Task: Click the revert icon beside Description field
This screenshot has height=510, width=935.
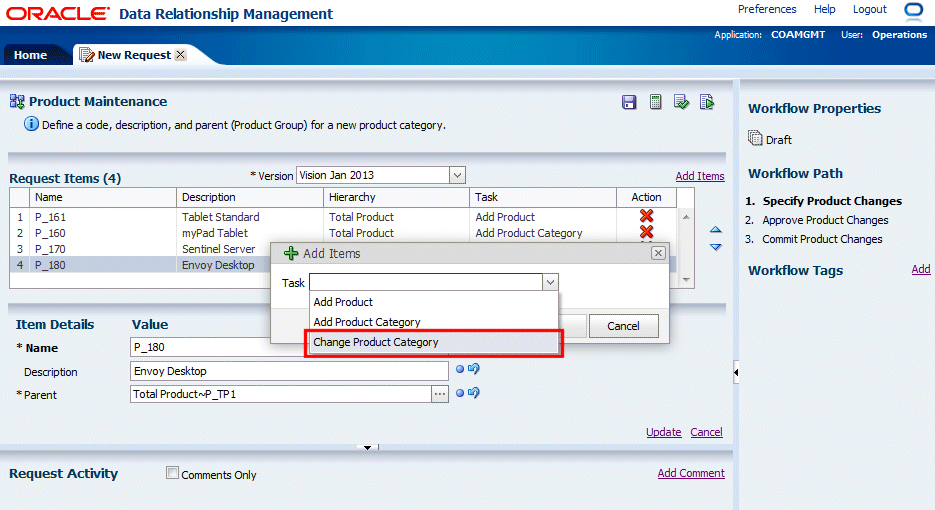Action: (x=474, y=370)
